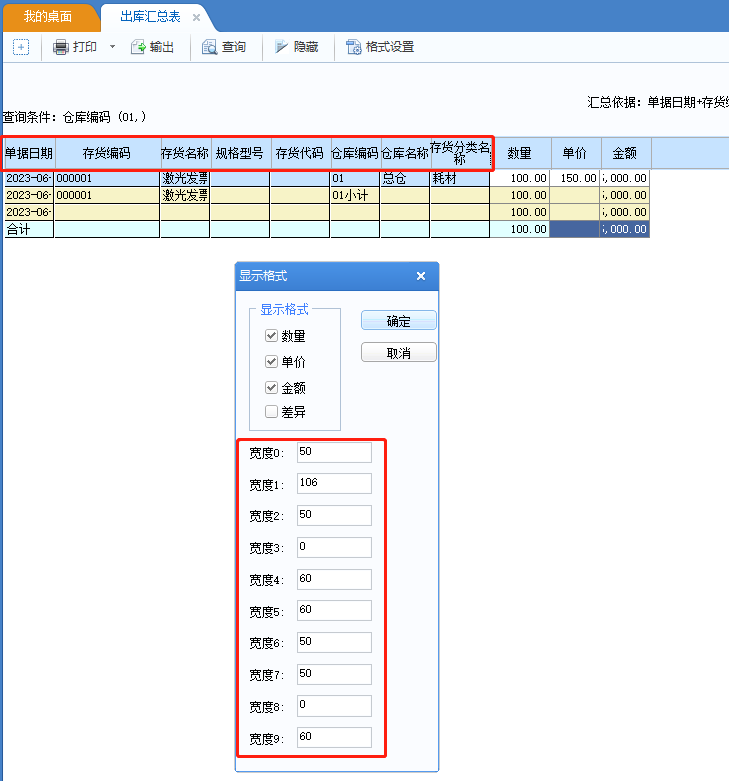The width and height of the screenshot is (729, 781).
Task: Click the 宽度9 input field
Action: [334, 737]
